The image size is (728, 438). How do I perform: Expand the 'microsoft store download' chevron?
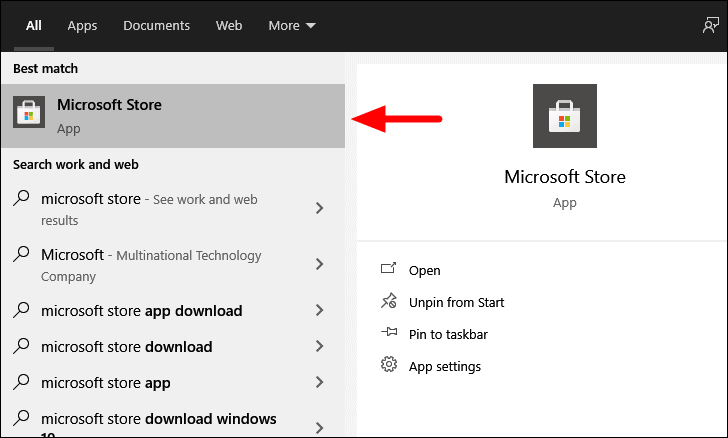pyautogui.click(x=319, y=346)
